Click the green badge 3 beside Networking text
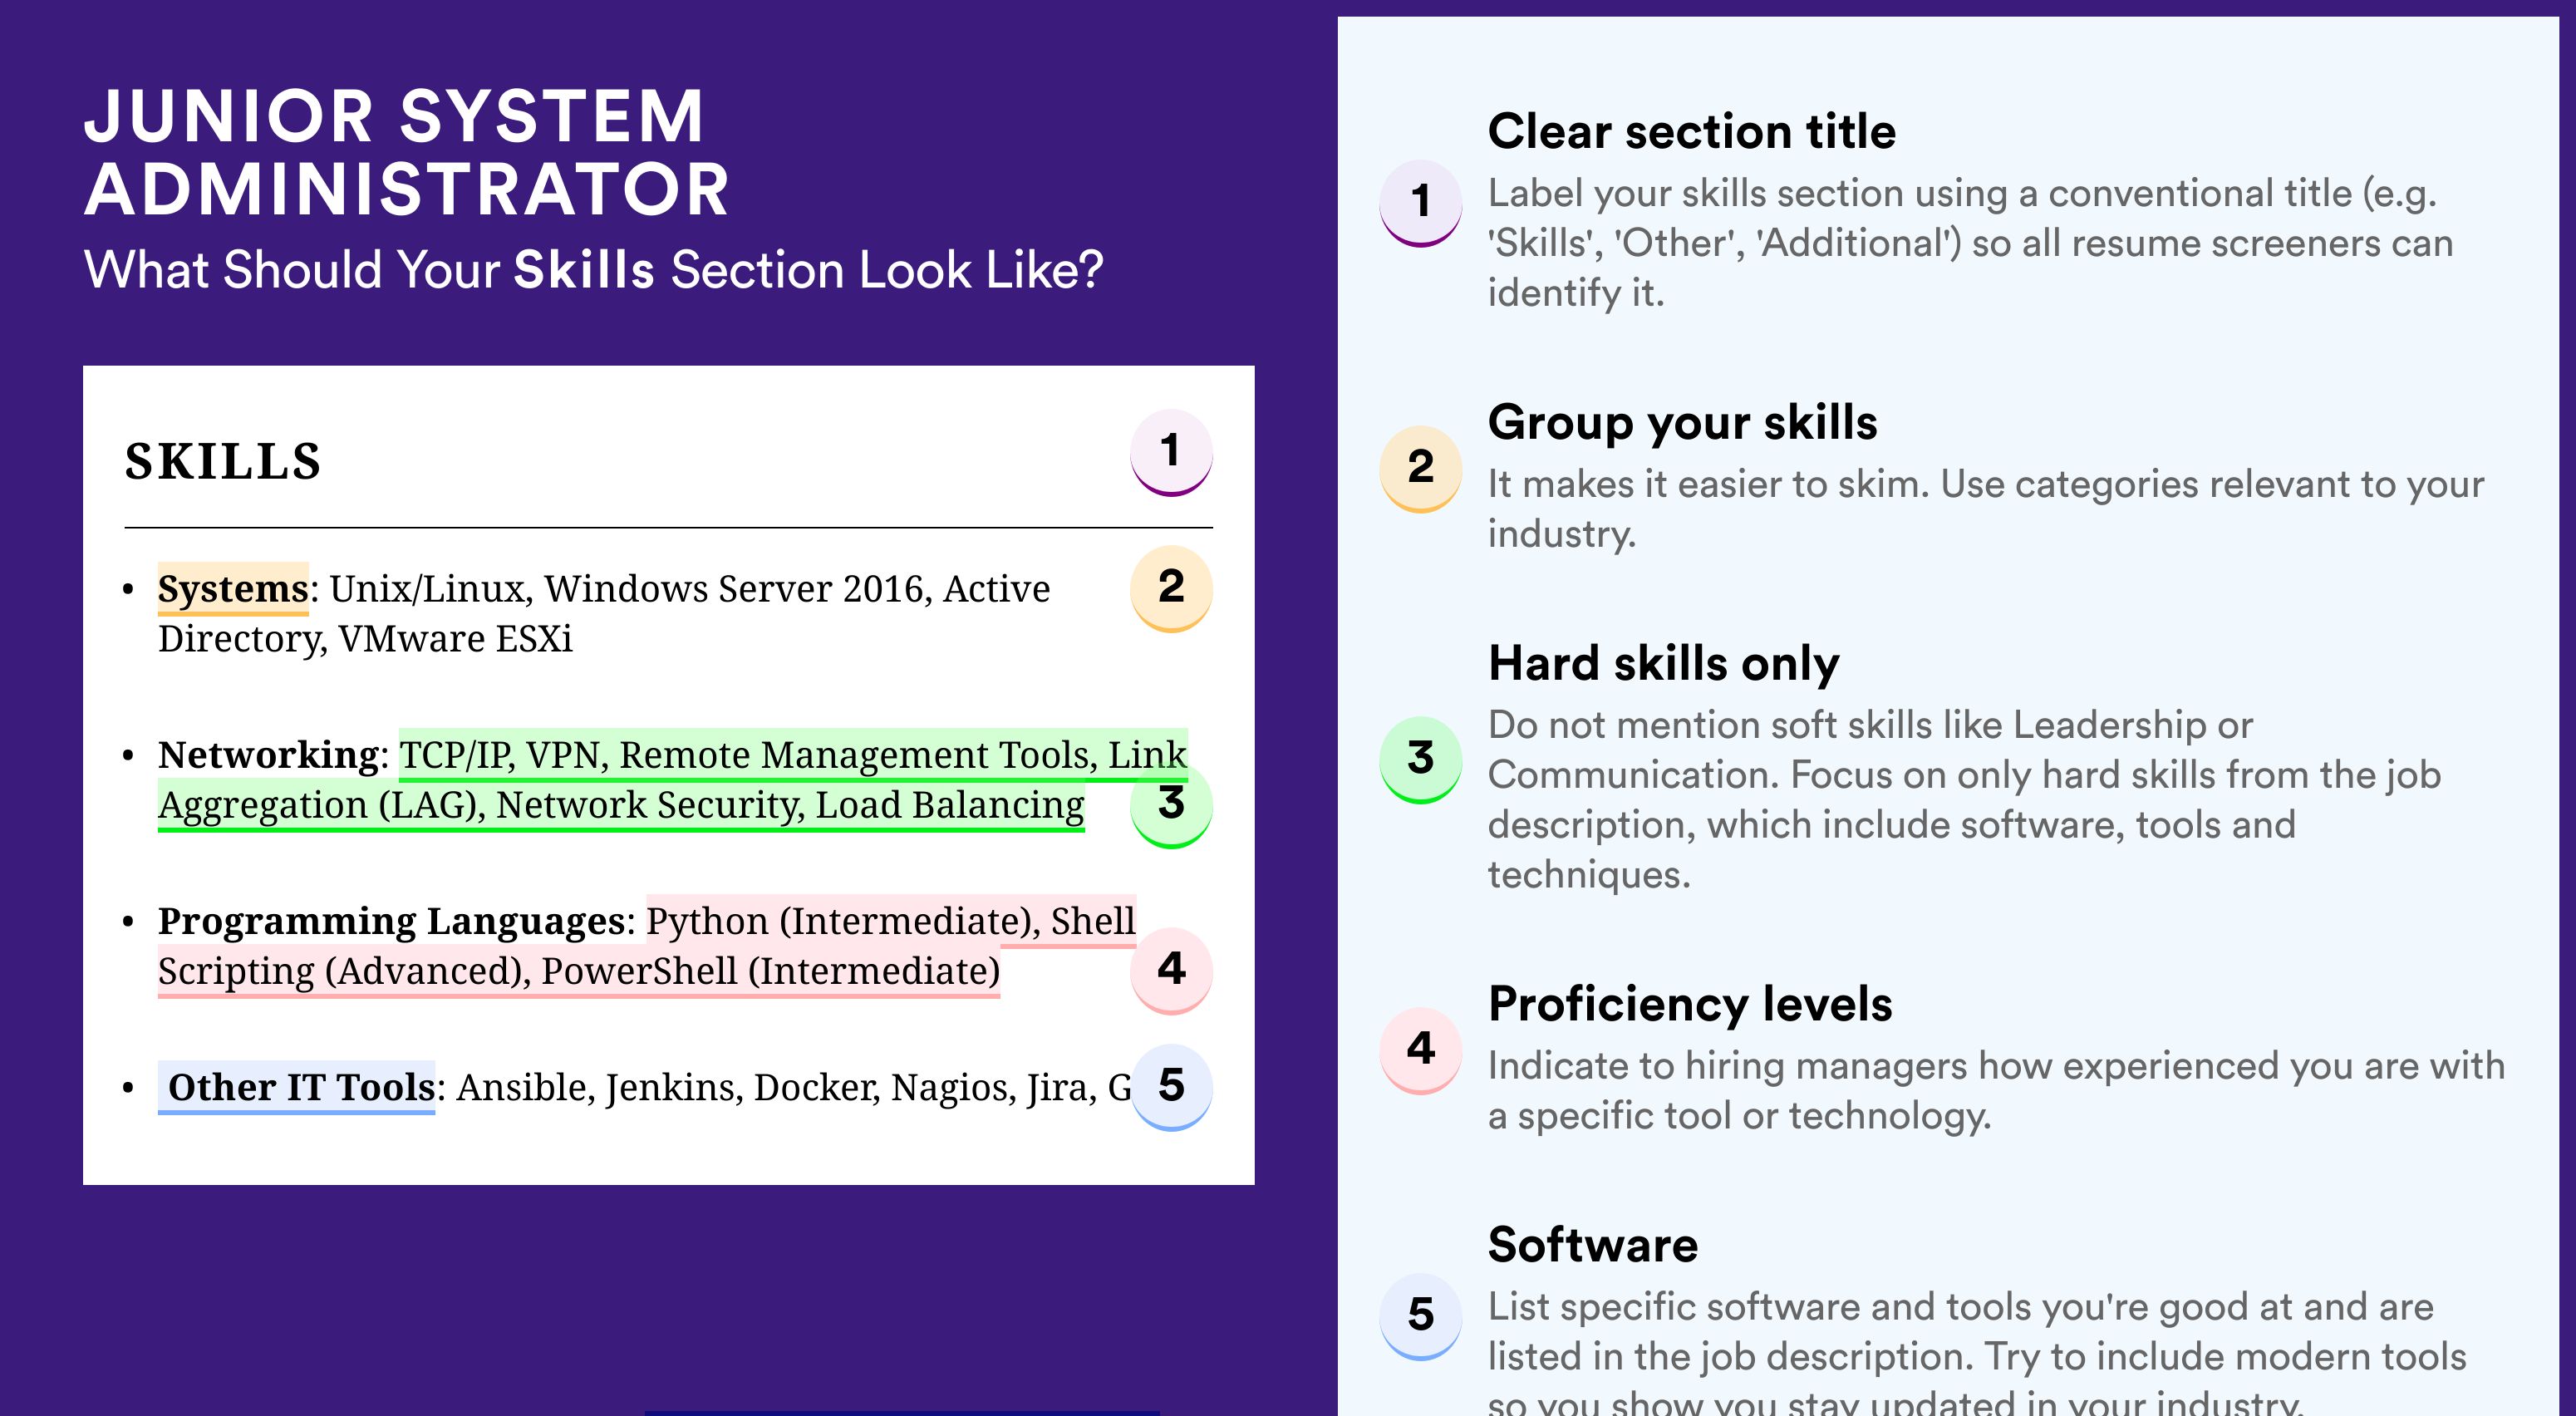Image resolution: width=2576 pixels, height=1416 pixels. point(1171,805)
